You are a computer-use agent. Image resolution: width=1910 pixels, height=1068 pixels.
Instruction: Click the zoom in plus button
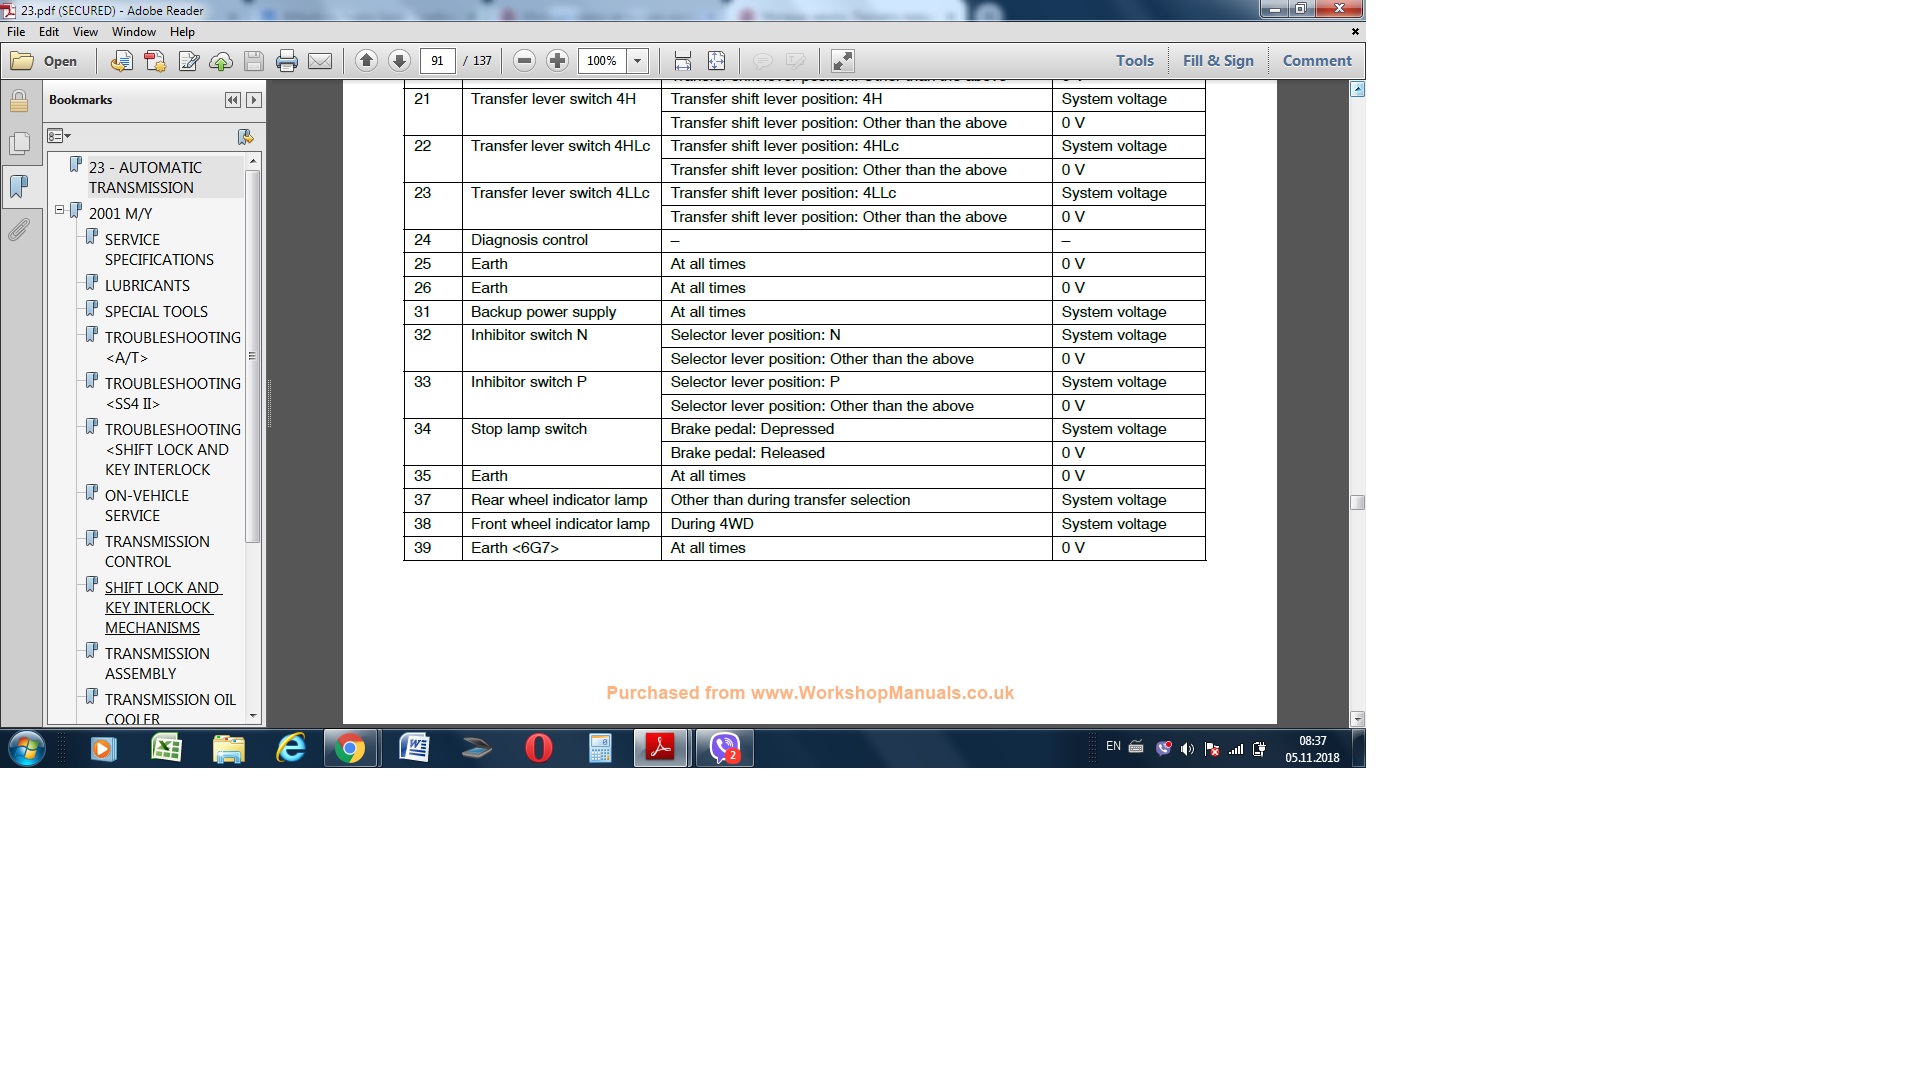(x=557, y=61)
